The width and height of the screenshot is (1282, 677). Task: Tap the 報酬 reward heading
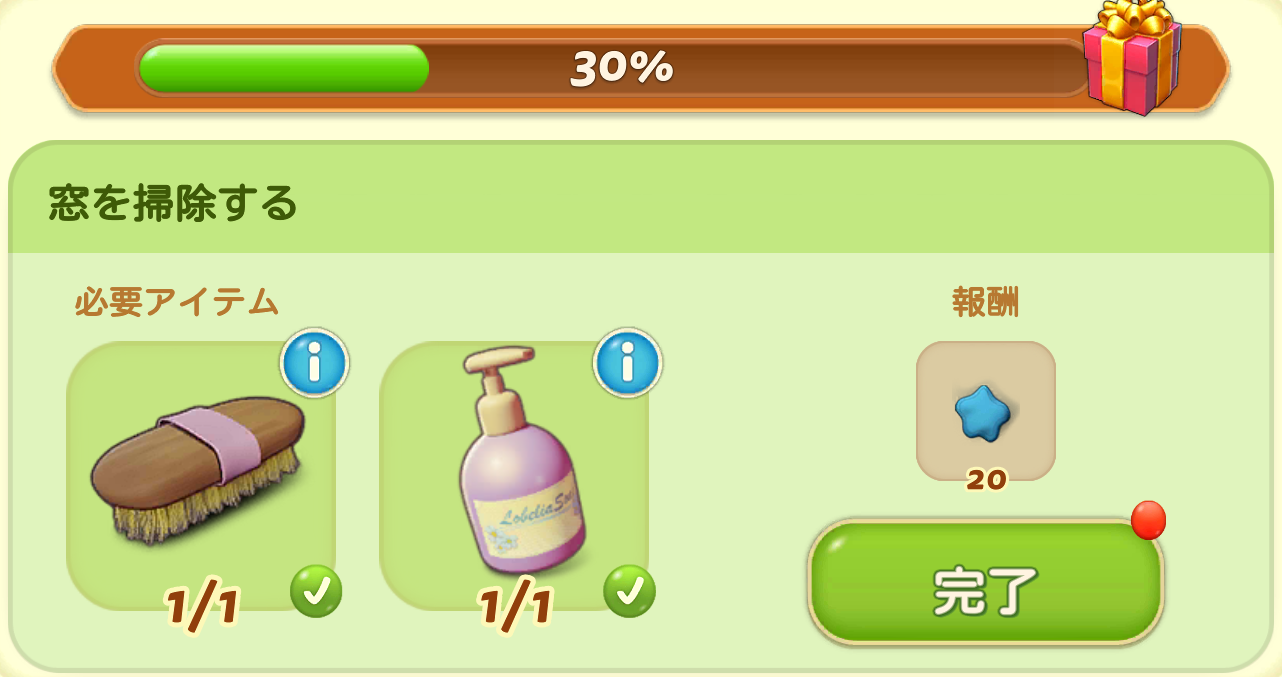click(985, 301)
